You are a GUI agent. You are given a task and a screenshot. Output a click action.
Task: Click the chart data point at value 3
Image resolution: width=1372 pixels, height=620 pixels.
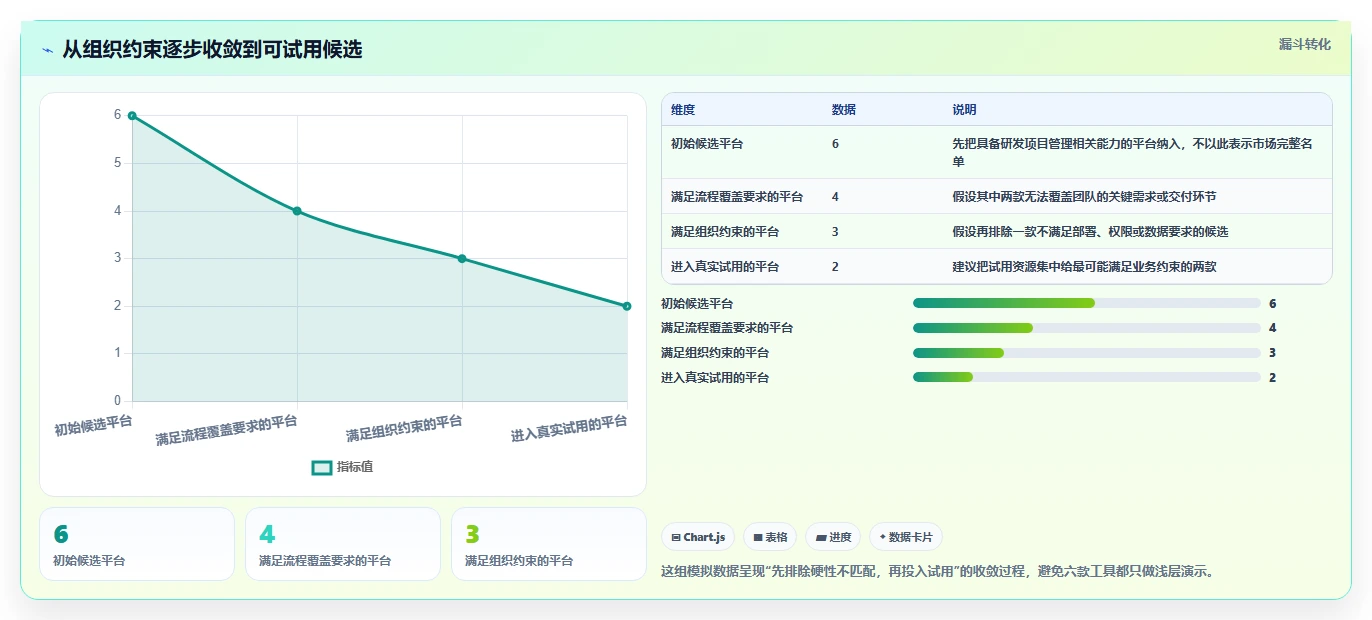coord(462,258)
